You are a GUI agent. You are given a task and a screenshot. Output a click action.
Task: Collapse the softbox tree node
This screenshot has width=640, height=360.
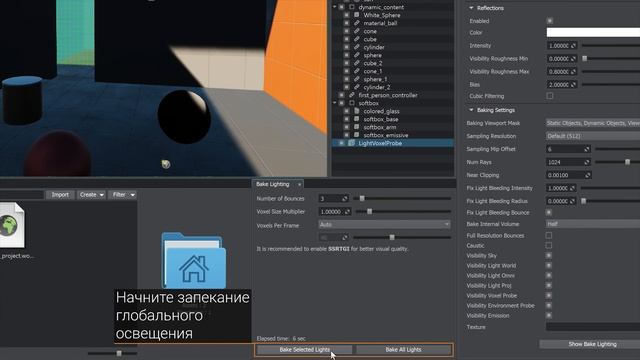click(335, 103)
